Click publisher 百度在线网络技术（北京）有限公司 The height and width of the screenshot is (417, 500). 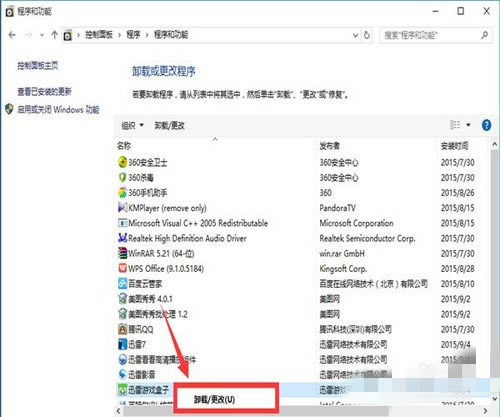[x=373, y=284]
